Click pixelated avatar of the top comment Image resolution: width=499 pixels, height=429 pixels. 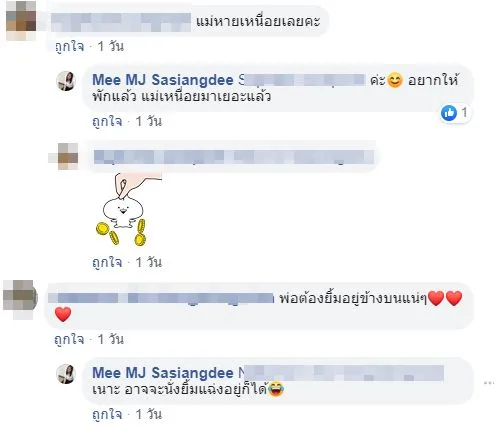[21, 21]
